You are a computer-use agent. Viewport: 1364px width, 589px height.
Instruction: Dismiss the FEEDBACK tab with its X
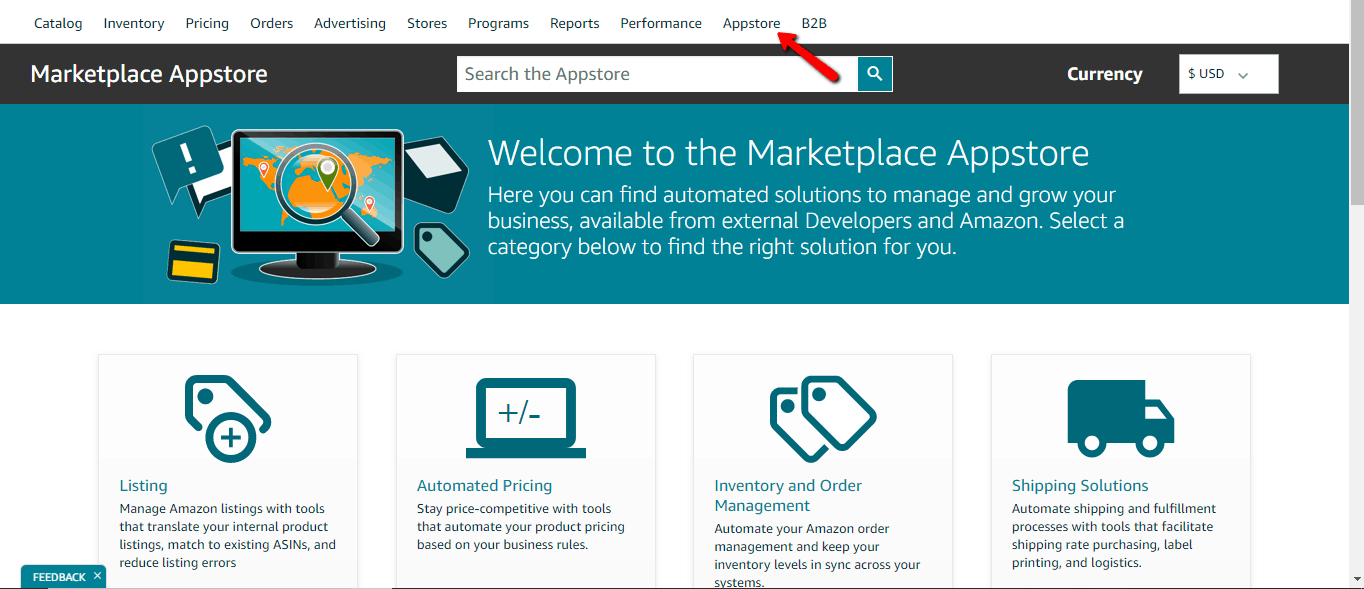96,576
